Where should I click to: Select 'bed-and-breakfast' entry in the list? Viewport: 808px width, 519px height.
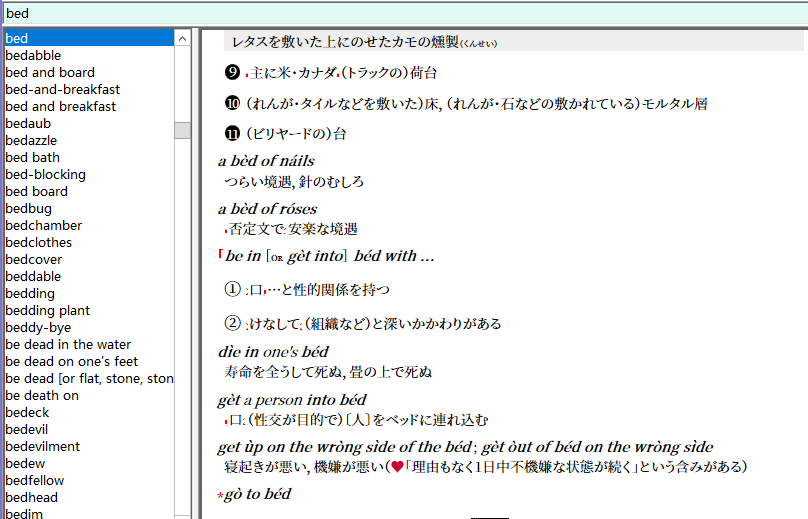coord(62,90)
